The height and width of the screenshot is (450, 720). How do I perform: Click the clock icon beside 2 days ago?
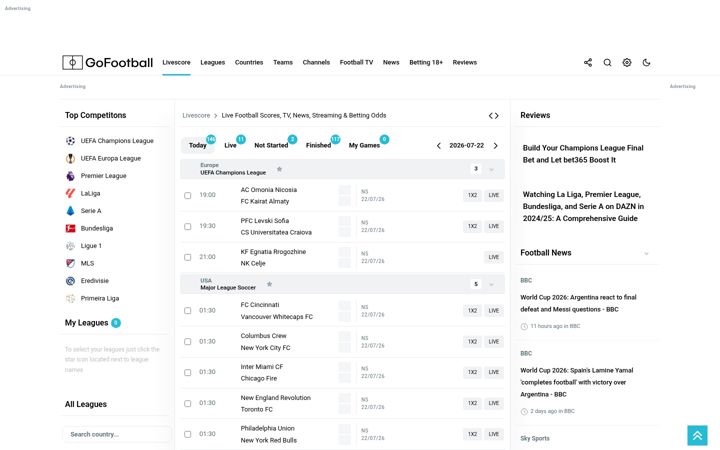tap(524, 411)
